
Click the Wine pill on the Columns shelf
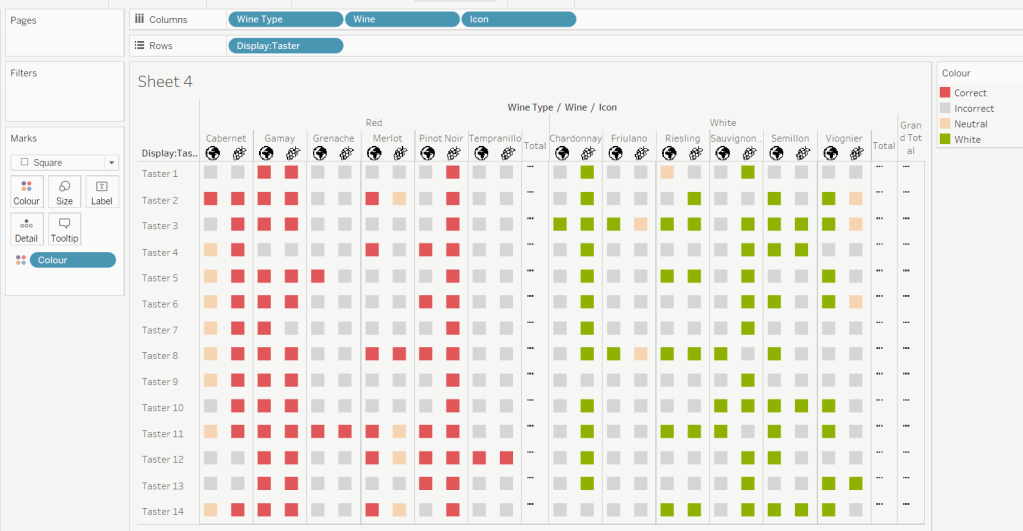(401, 19)
